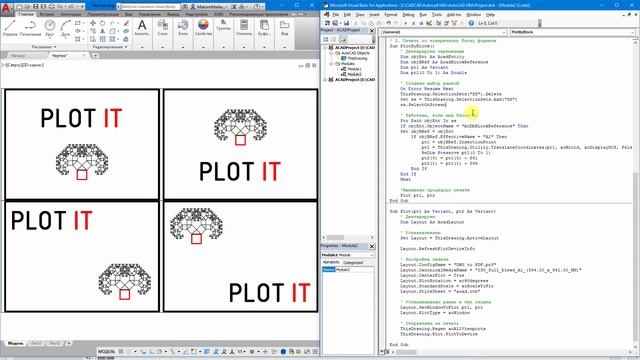
Task: Click the Run Sub play icon in VBA toolbar
Action: [405, 23]
